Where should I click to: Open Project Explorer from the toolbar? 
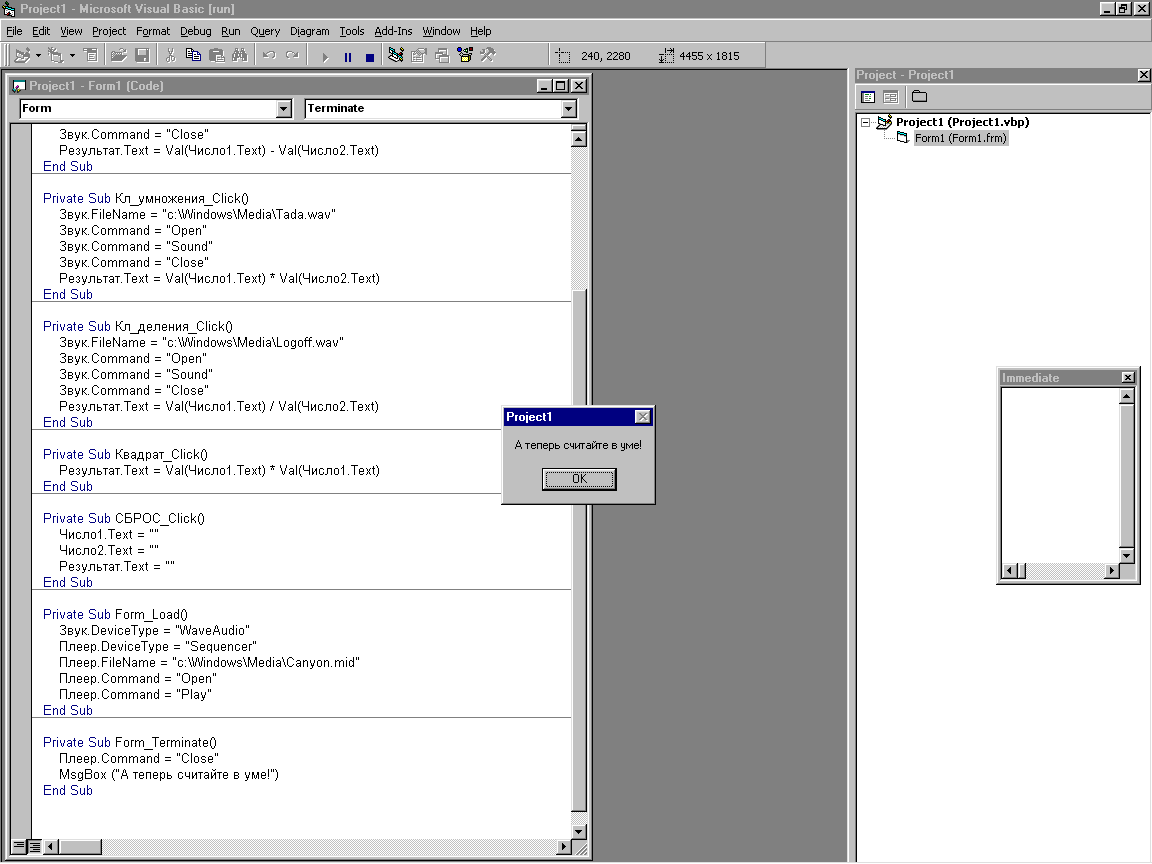[396, 55]
